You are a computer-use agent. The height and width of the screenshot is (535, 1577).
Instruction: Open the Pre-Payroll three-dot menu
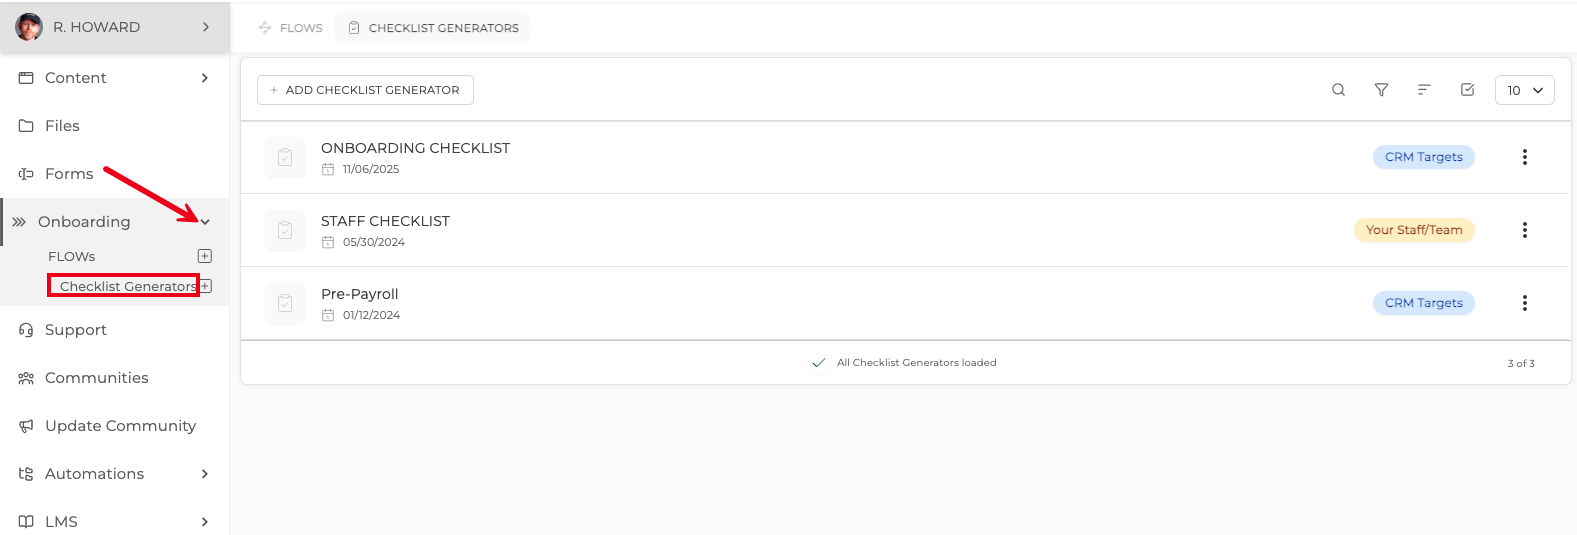click(x=1524, y=303)
